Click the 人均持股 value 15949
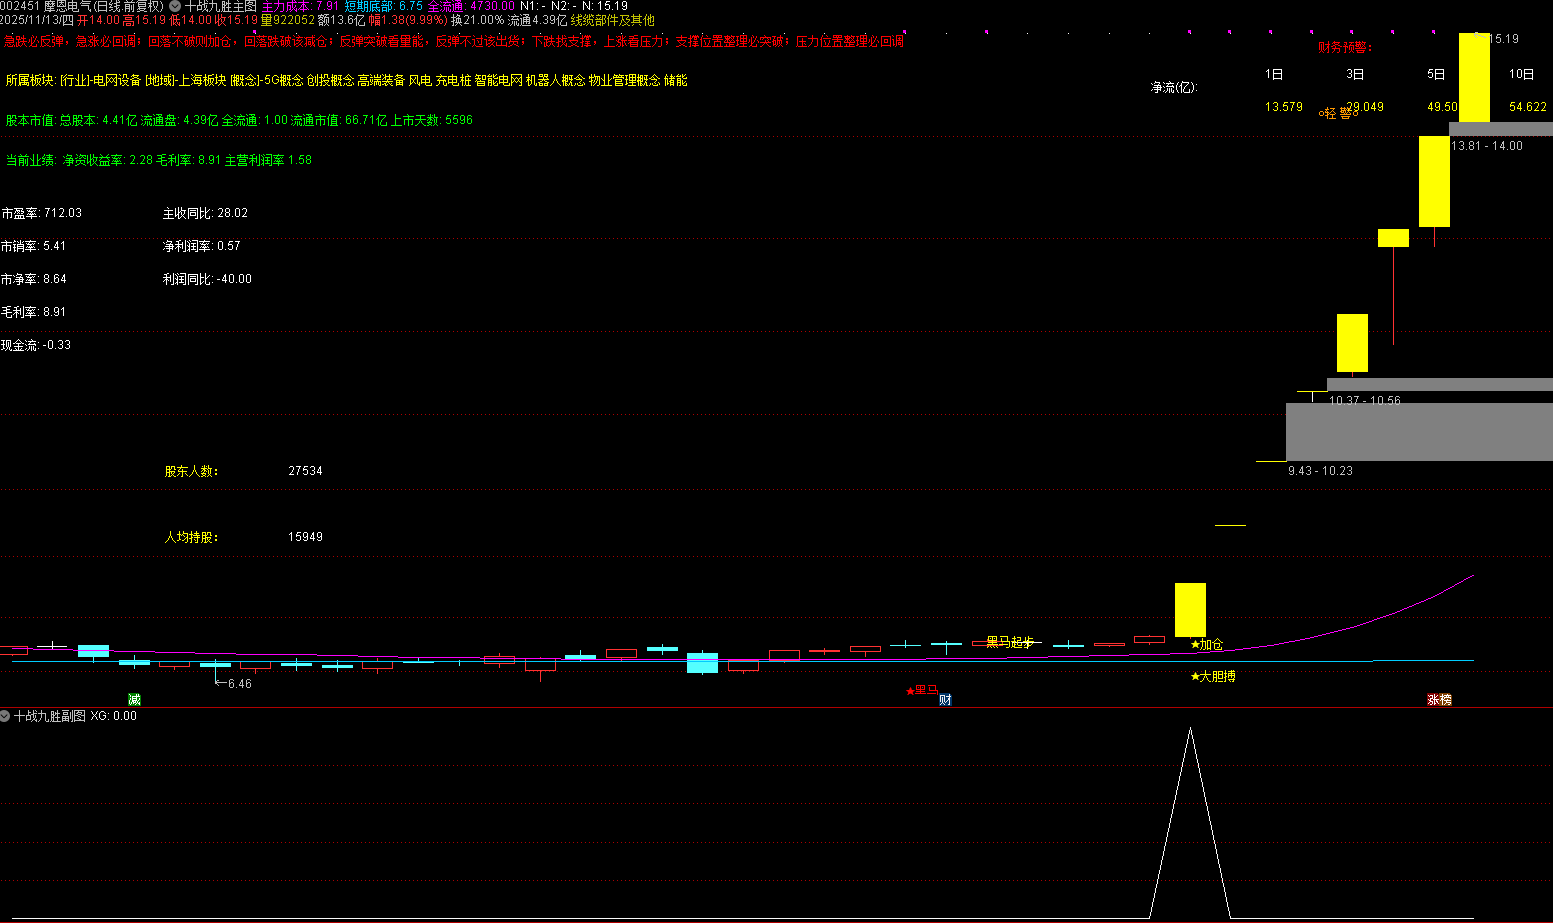The width and height of the screenshot is (1553, 923). [305, 537]
